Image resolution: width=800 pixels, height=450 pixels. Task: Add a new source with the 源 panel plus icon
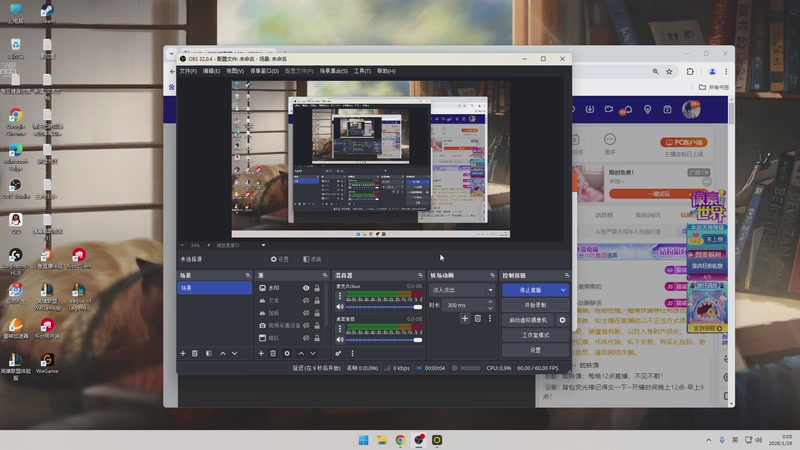261,353
